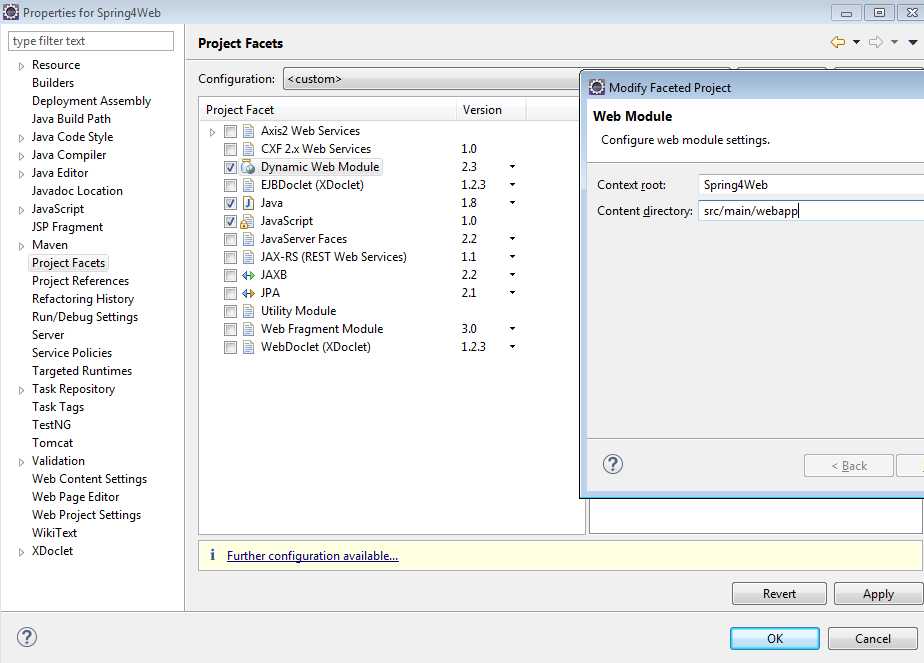The image size is (924, 663).
Task: Select Deployment Assembly in the sidebar
Action: click(x=91, y=101)
